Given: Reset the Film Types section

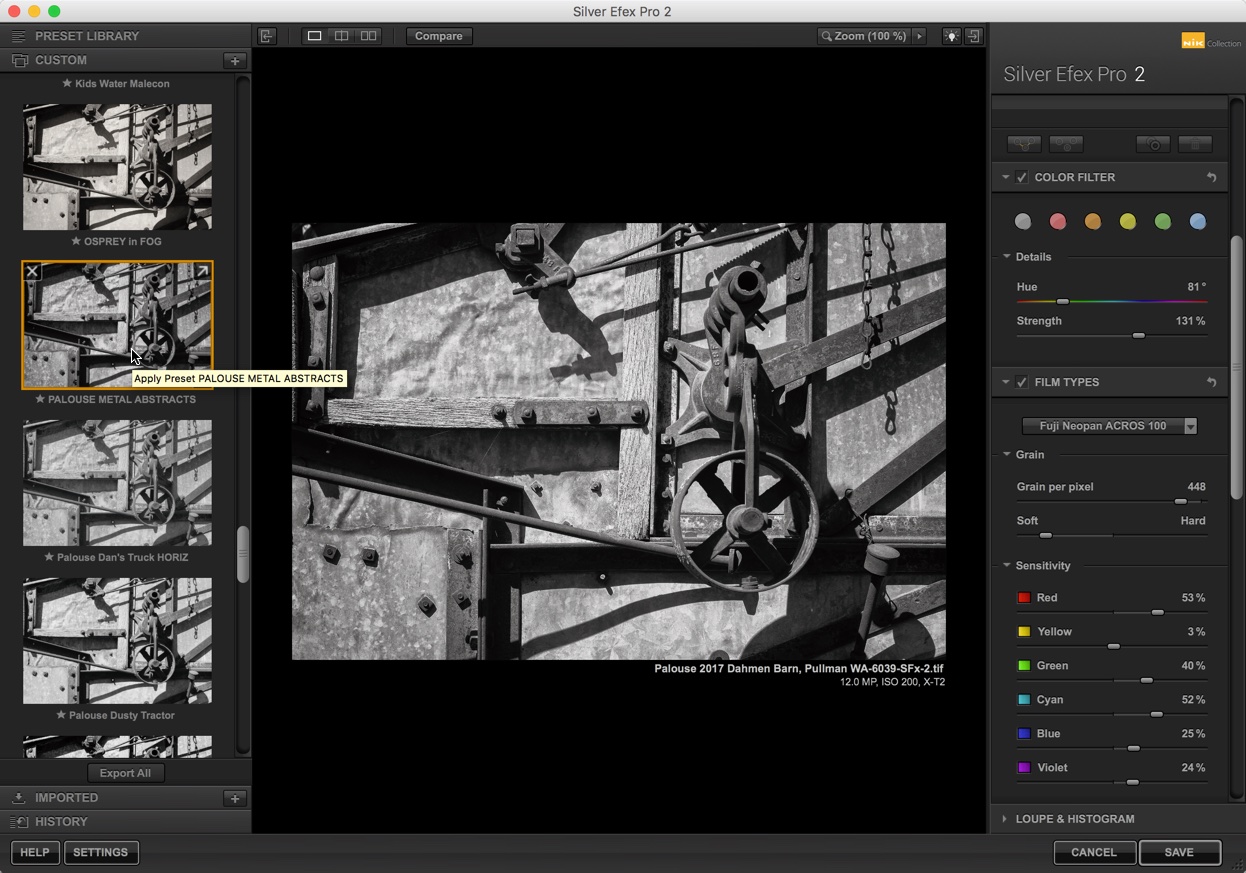Looking at the screenshot, I should pyautogui.click(x=1211, y=382).
